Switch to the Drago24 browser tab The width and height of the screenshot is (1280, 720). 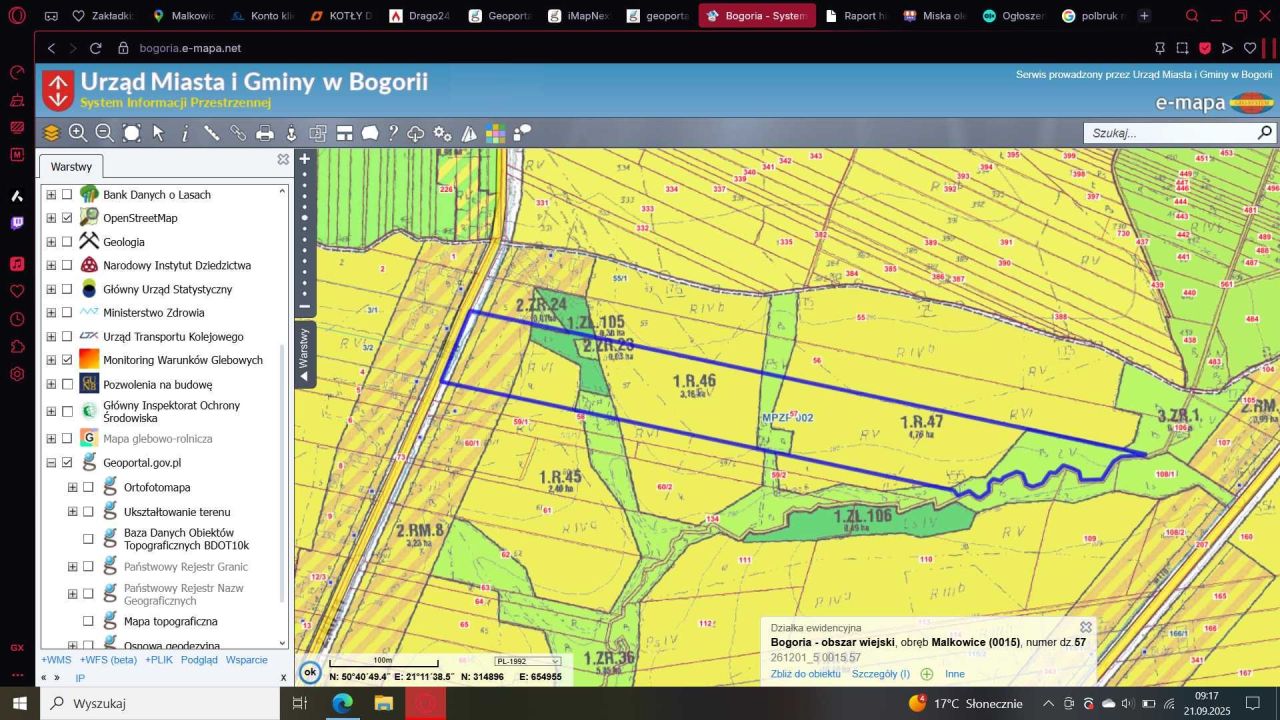[419, 16]
